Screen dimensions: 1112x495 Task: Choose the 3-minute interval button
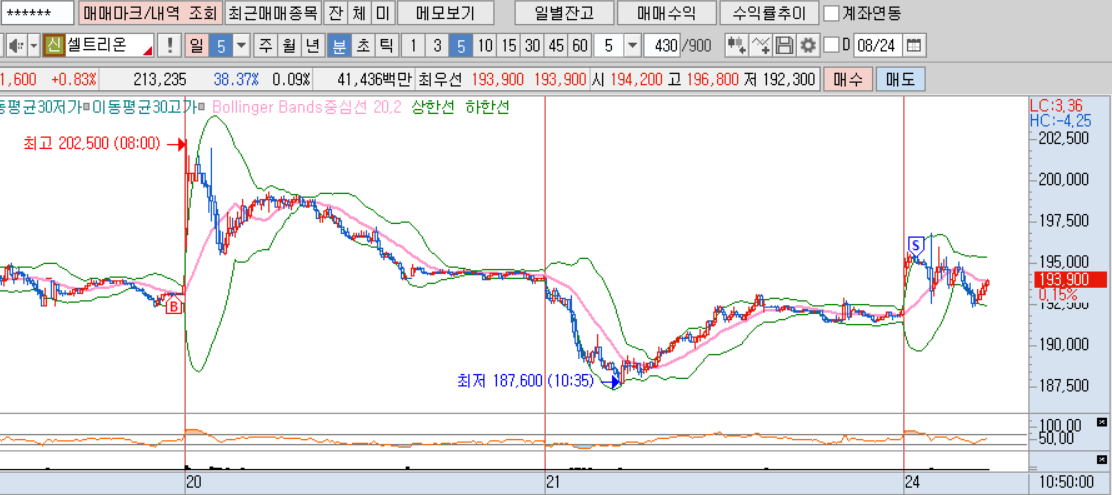(437, 46)
